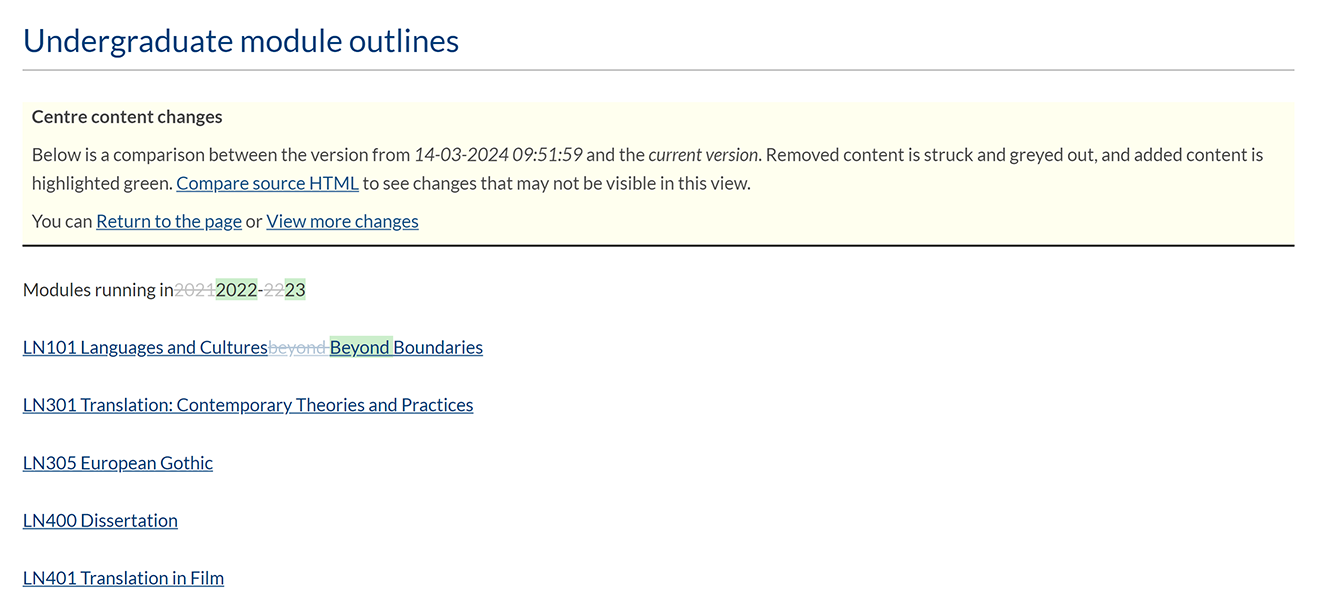Open the LN101 Languages and Cultures module
This screenshot has height=615, width=1317.
pyautogui.click(x=145, y=348)
